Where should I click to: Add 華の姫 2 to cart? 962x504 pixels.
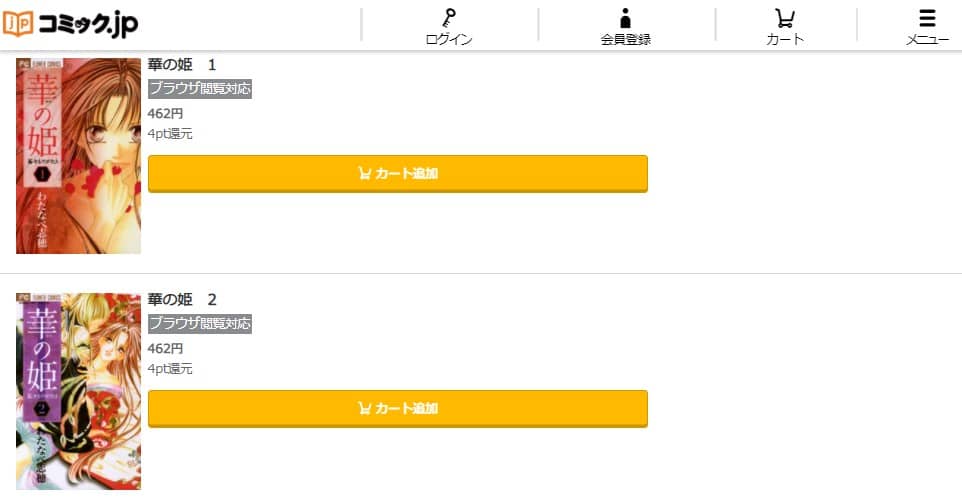click(x=398, y=409)
